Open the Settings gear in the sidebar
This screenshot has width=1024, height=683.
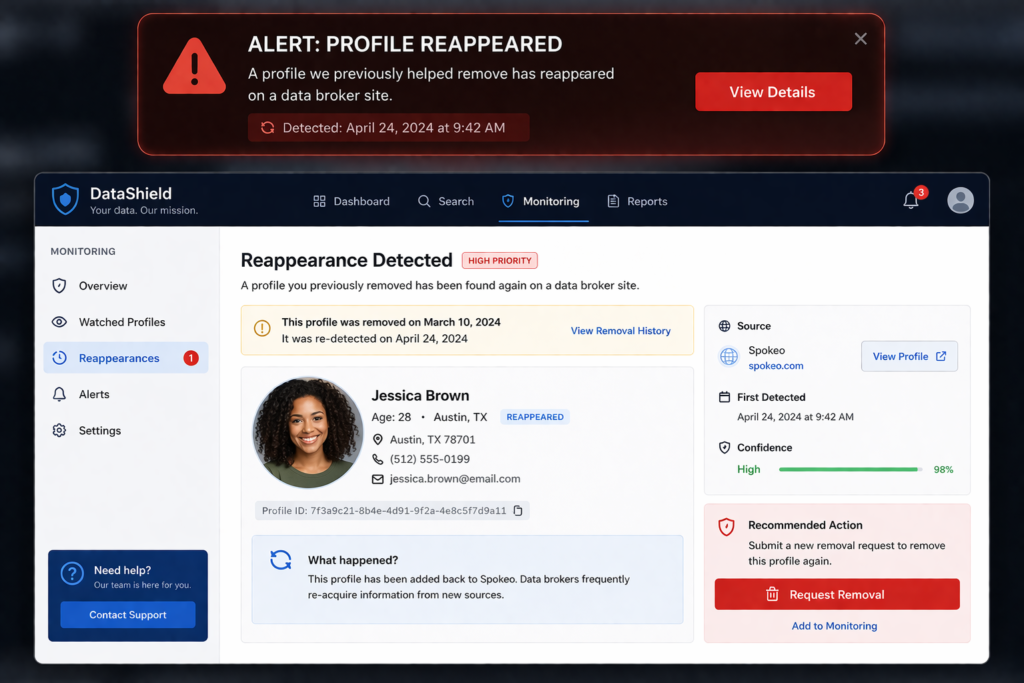pos(62,430)
